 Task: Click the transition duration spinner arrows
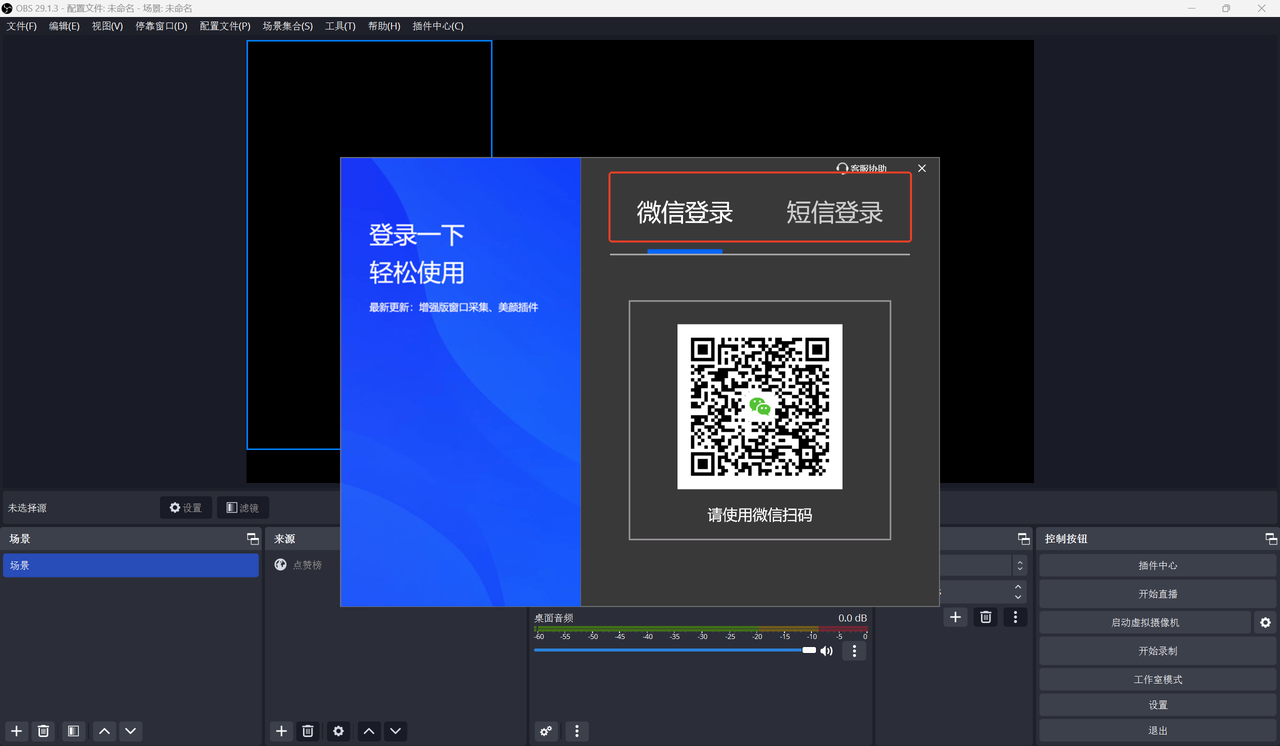coord(1019,592)
